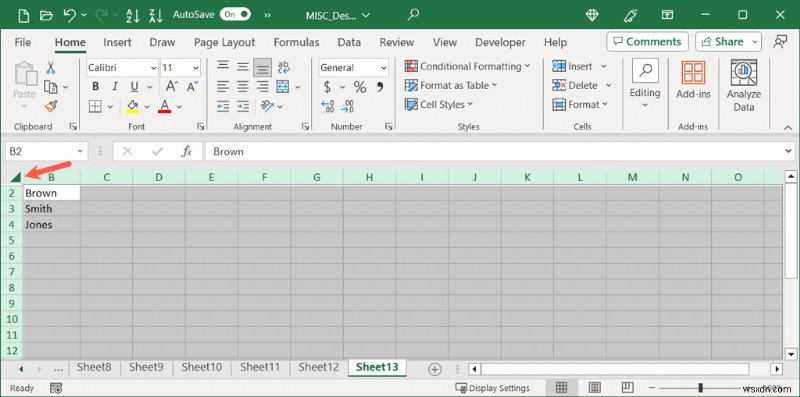Click Analyze Data
Screen dimensions: 800x397
[743, 86]
